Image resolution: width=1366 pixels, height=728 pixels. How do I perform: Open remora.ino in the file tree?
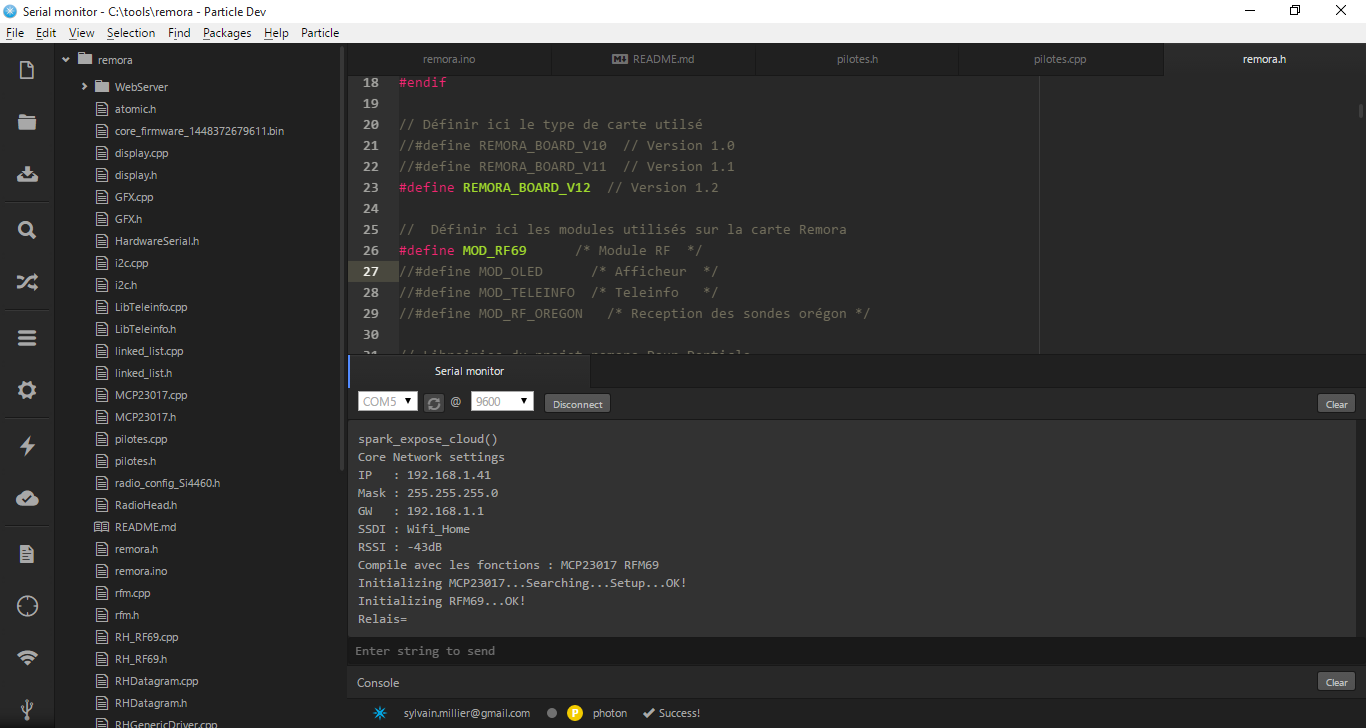141,571
